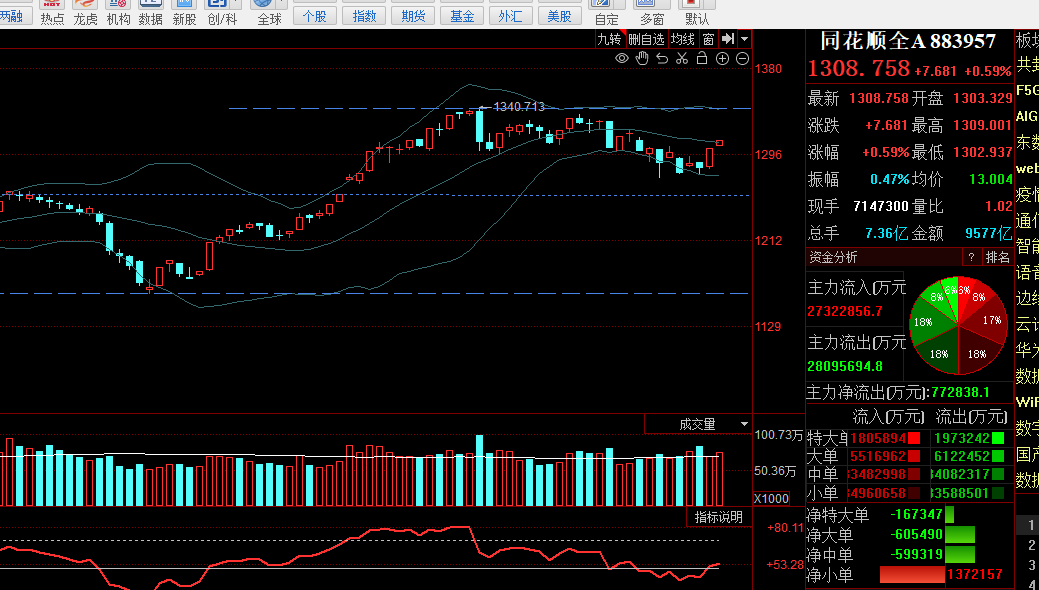This screenshot has width=1039, height=590.
Task: Click the 特大单 inflow red swatch
Action: (x=914, y=438)
